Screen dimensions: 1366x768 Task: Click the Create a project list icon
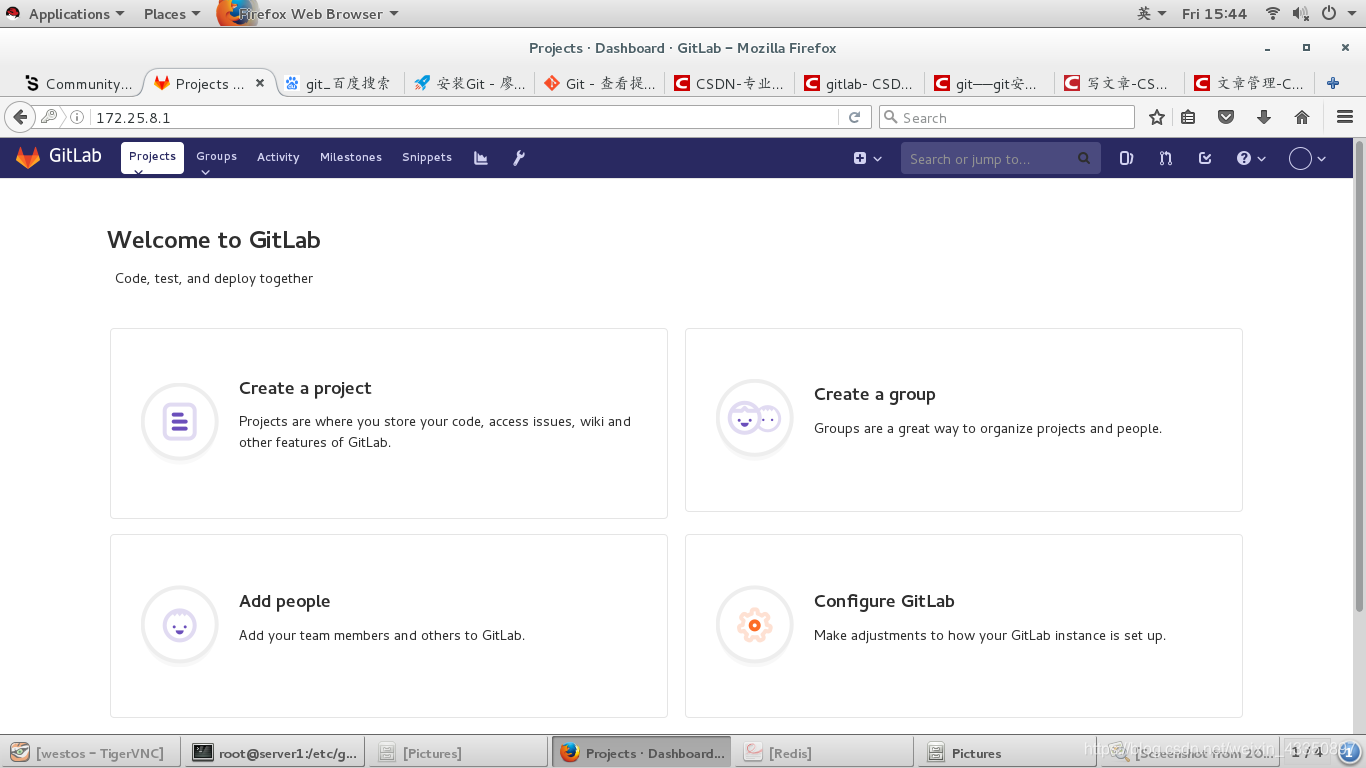coord(180,422)
